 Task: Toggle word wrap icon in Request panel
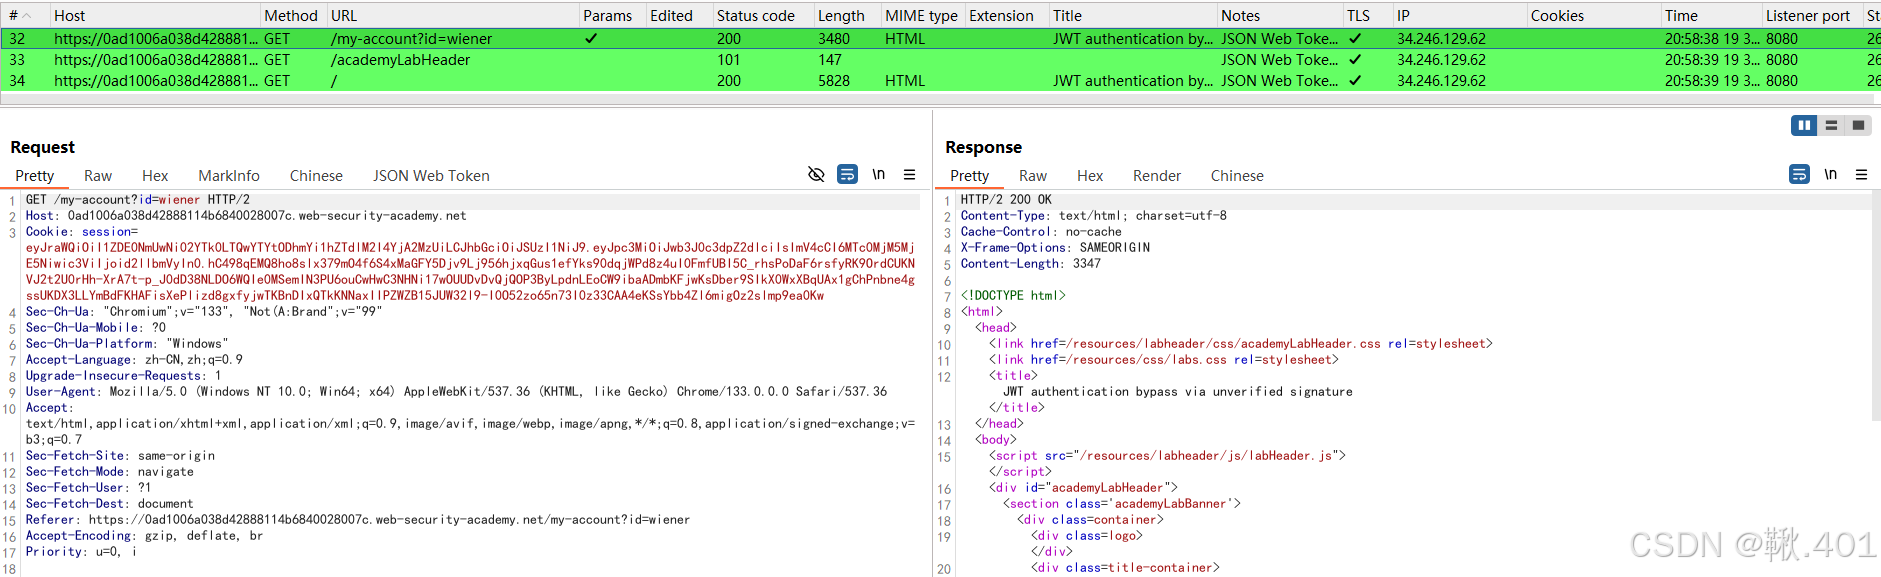[847, 174]
